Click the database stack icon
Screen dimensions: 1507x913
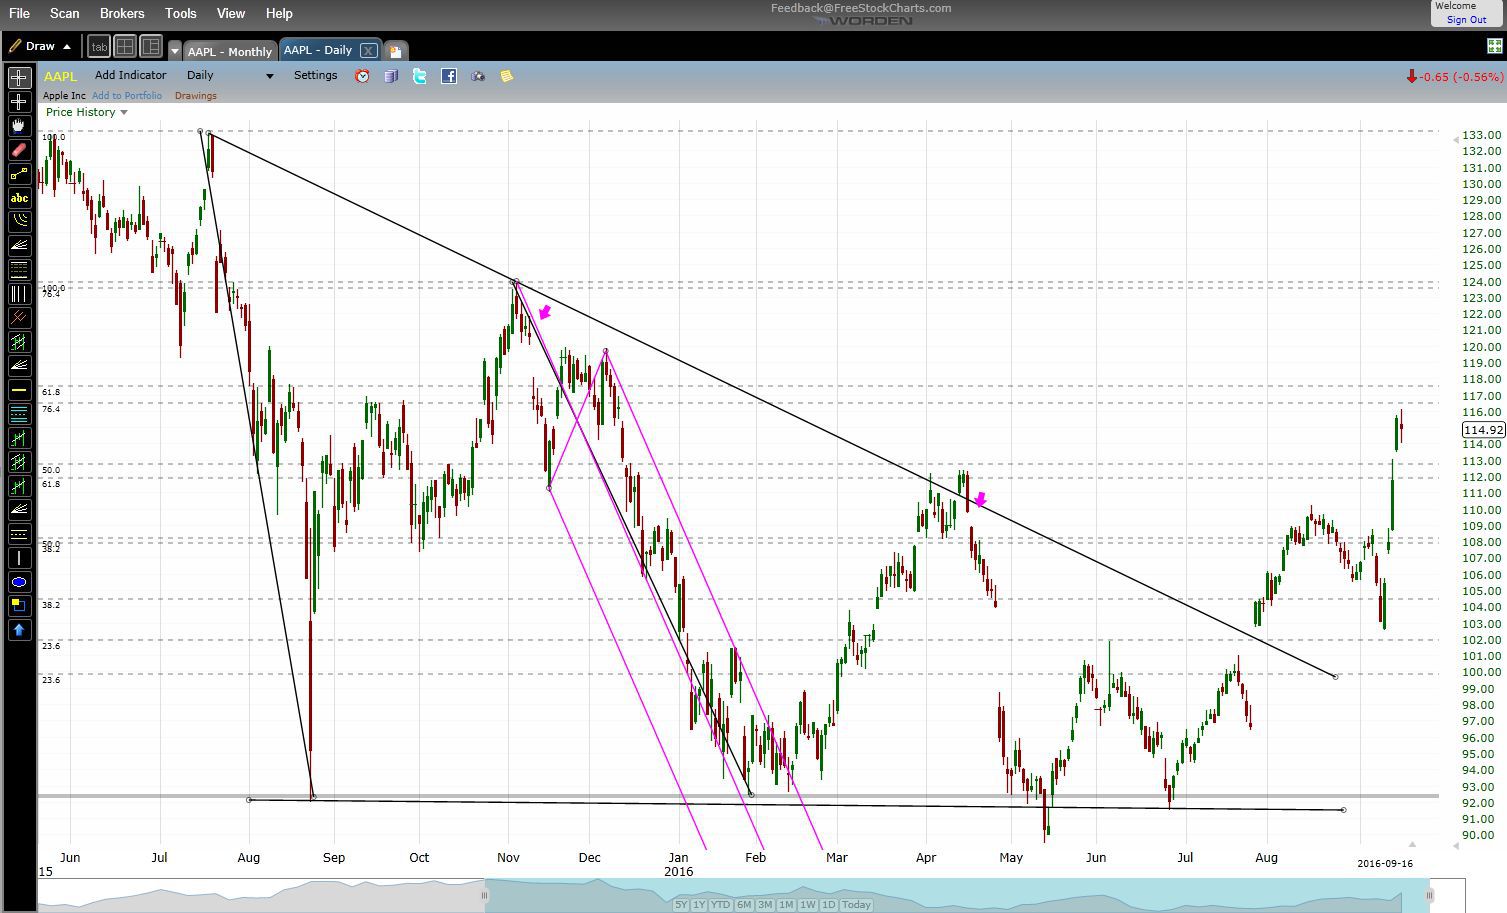pyautogui.click(x=391, y=76)
